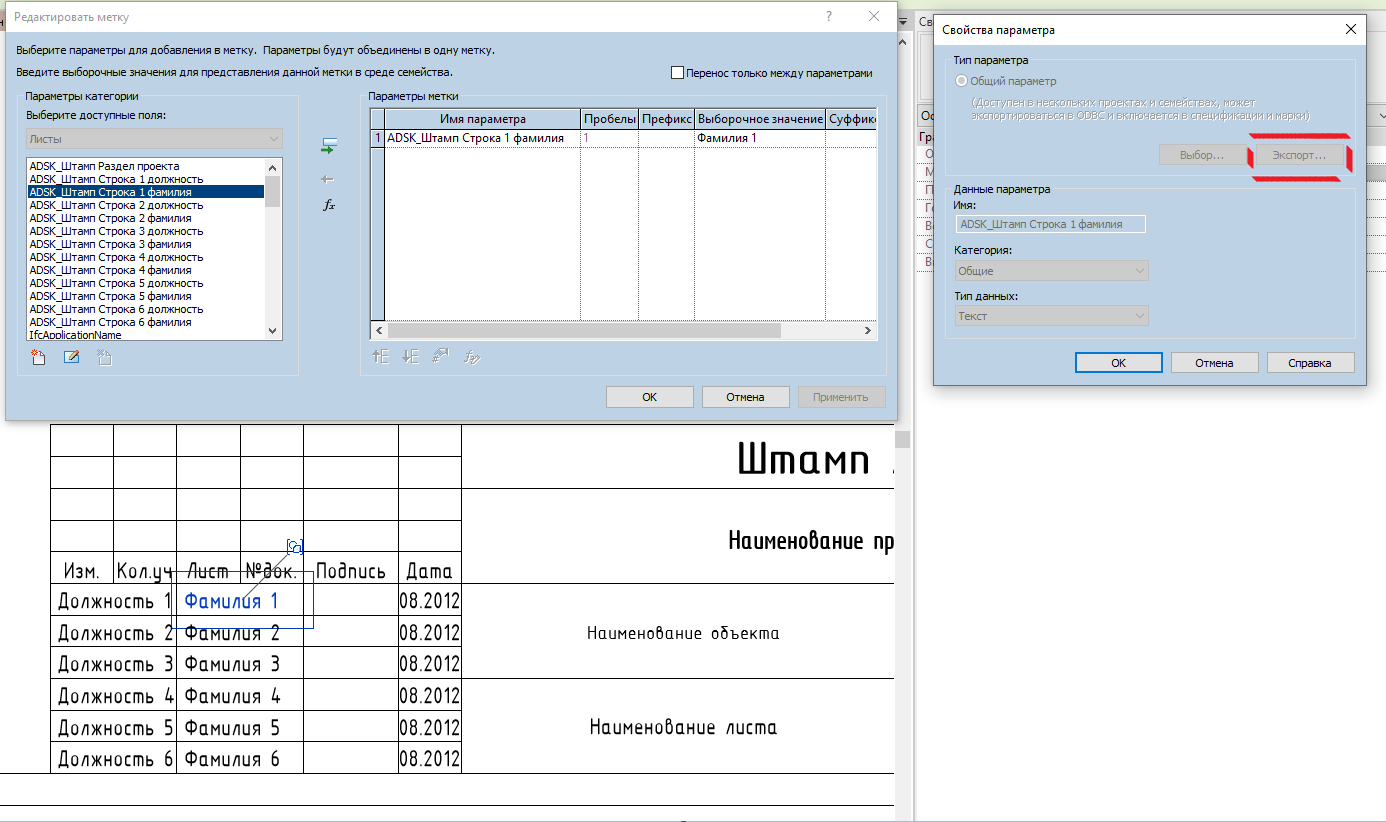This screenshot has height=822, width=1386.
Task: Click the horizontal scrollbar of label parameters table
Action: point(583,330)
